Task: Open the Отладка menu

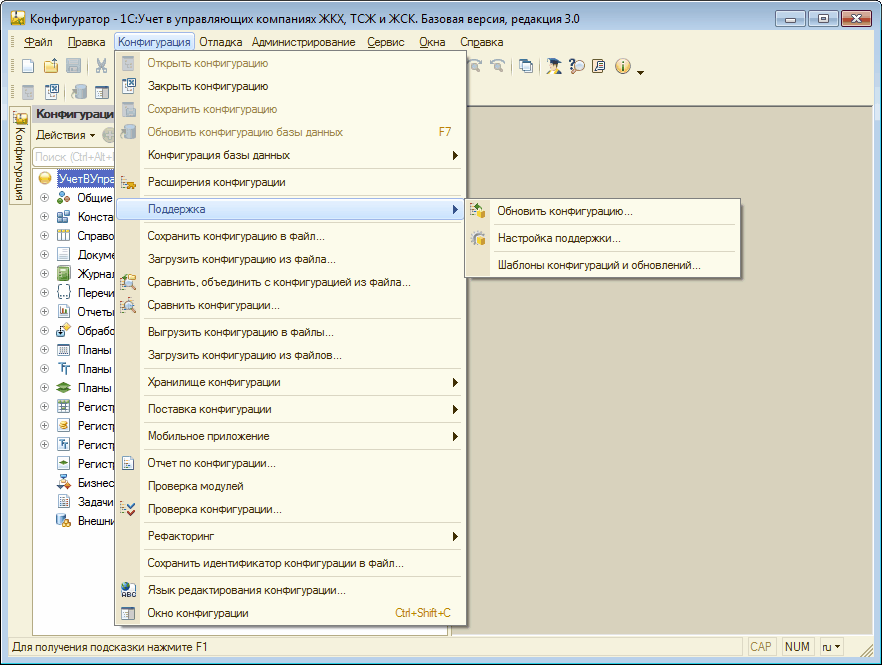Action: (x=220, y=42)
